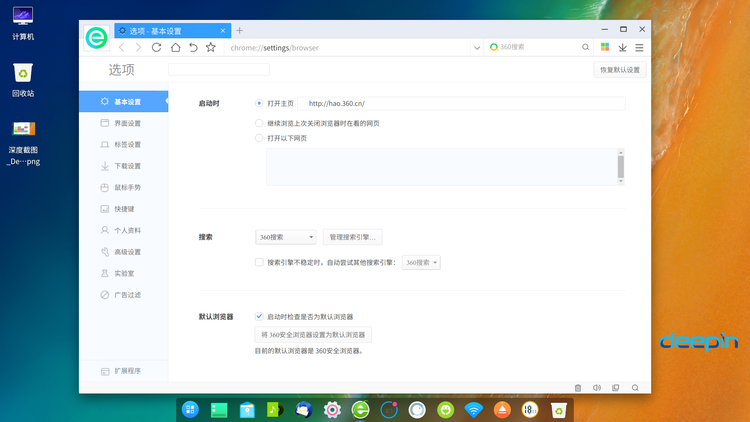
Task: Open the hamburger main menu
Action: pos(640,47)
